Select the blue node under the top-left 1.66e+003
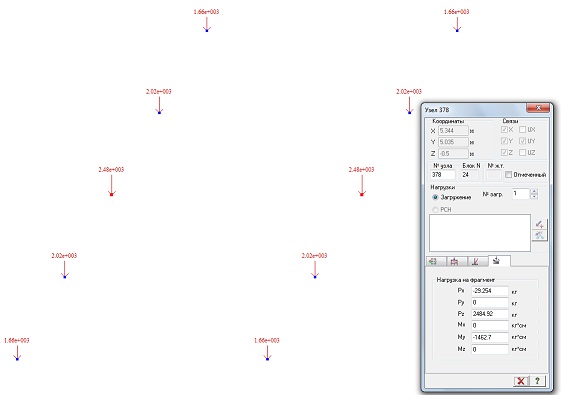The height and width of the screenshot is (395, 561). (207, 31)
